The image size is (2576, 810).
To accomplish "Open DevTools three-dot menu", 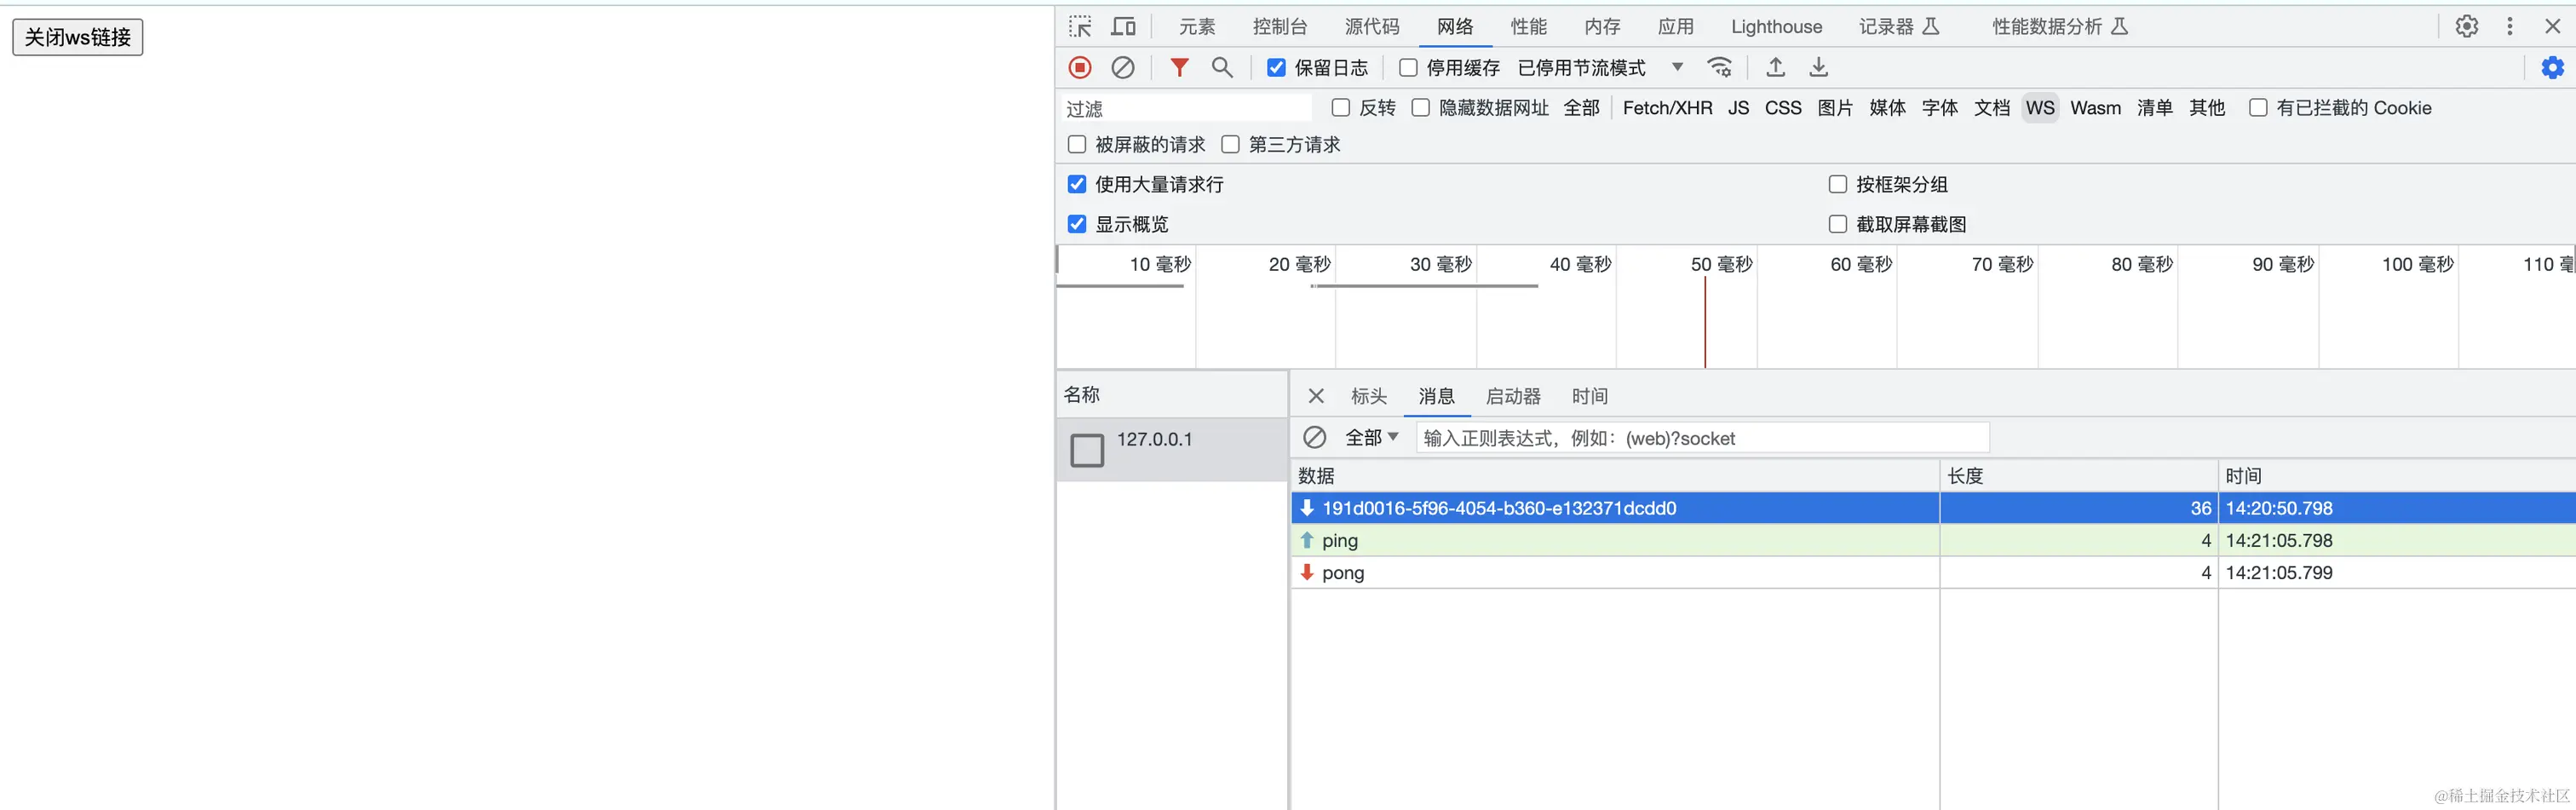I will [2510, 26].
